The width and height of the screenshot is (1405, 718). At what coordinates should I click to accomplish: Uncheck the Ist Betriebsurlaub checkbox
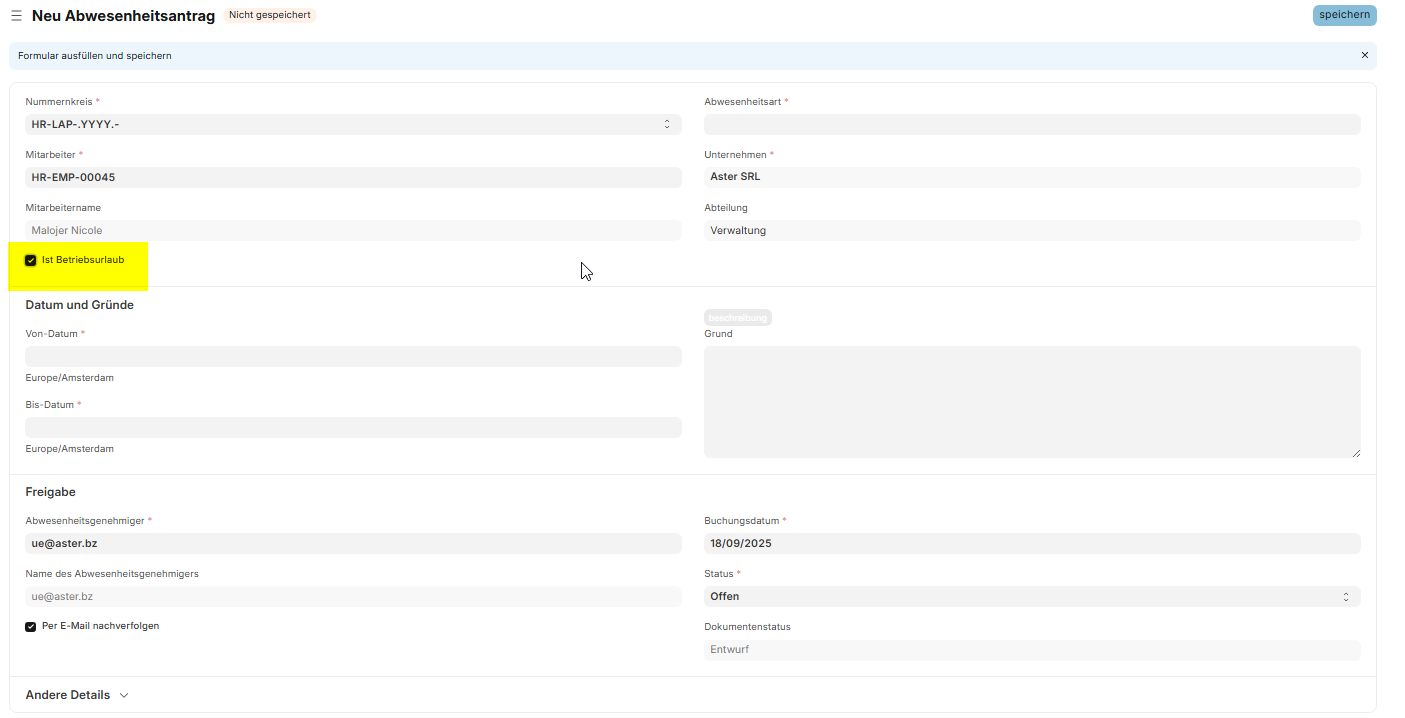click(31, 260)
